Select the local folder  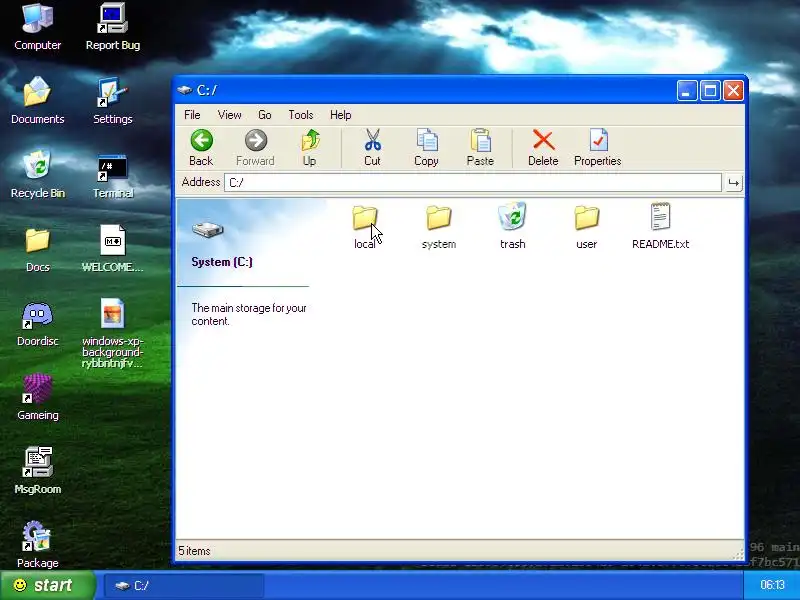click(365, 227)
